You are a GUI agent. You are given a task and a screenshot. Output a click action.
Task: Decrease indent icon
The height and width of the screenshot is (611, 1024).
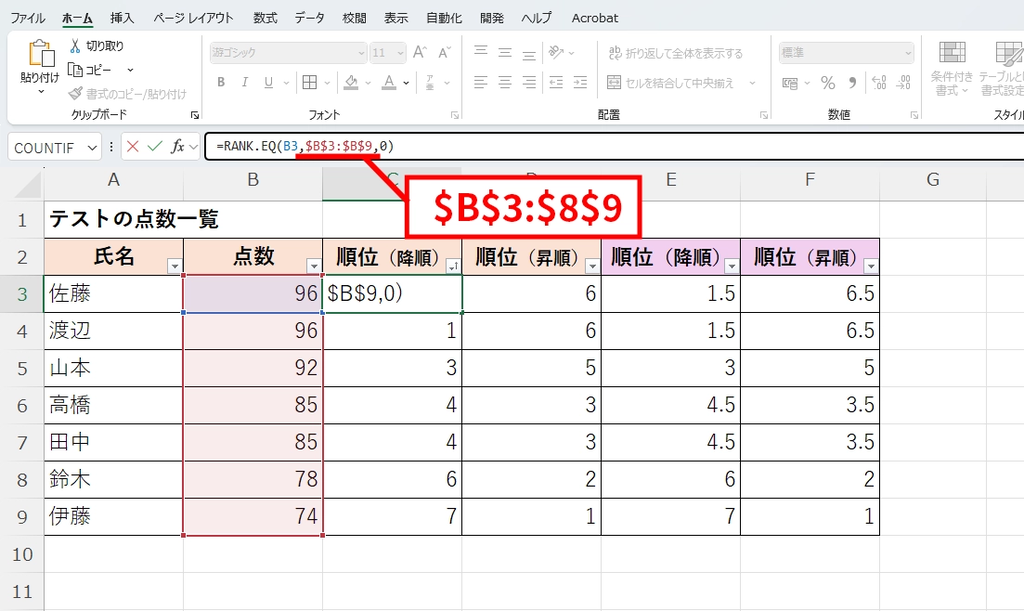556,82
